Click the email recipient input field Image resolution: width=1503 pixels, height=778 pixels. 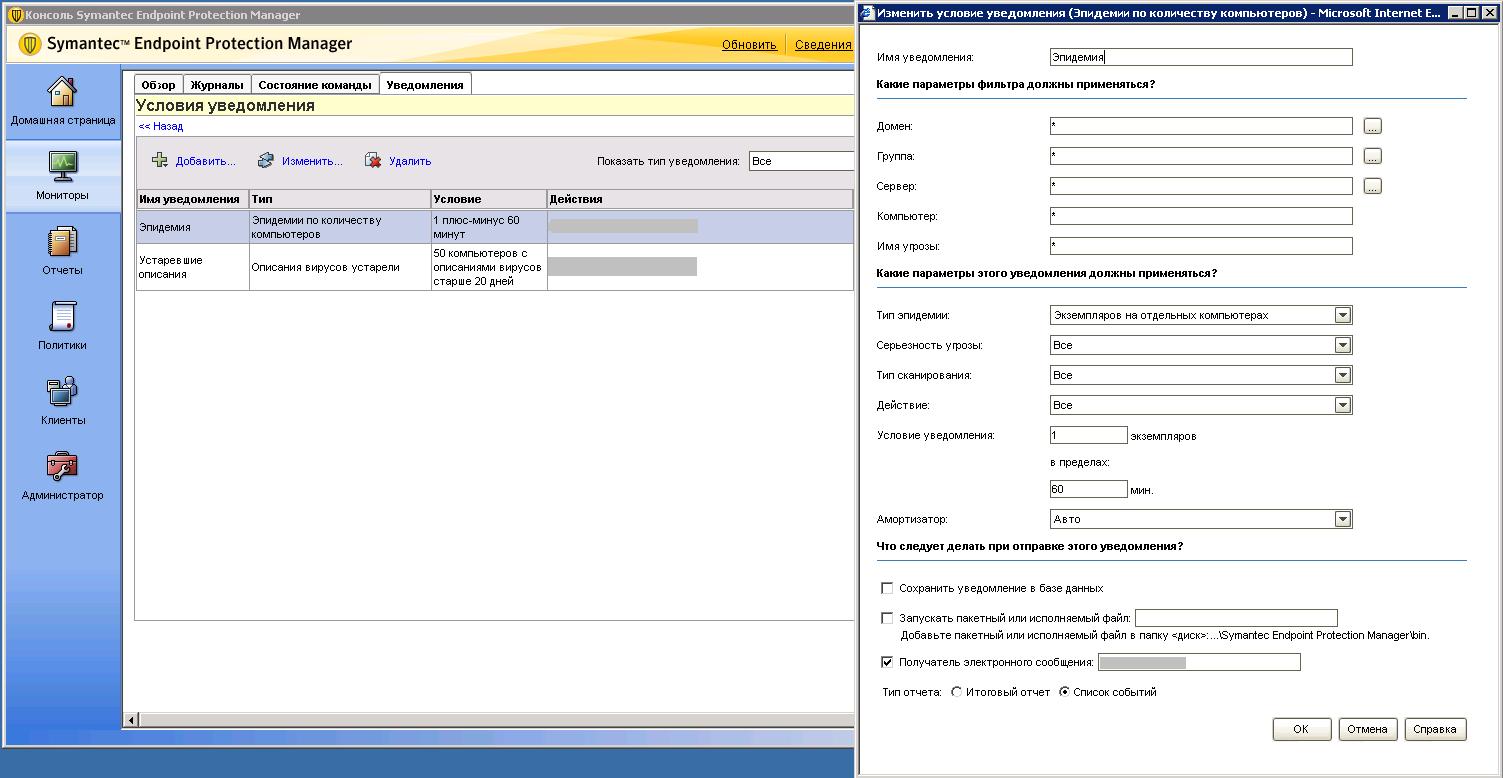point(1199,662)
